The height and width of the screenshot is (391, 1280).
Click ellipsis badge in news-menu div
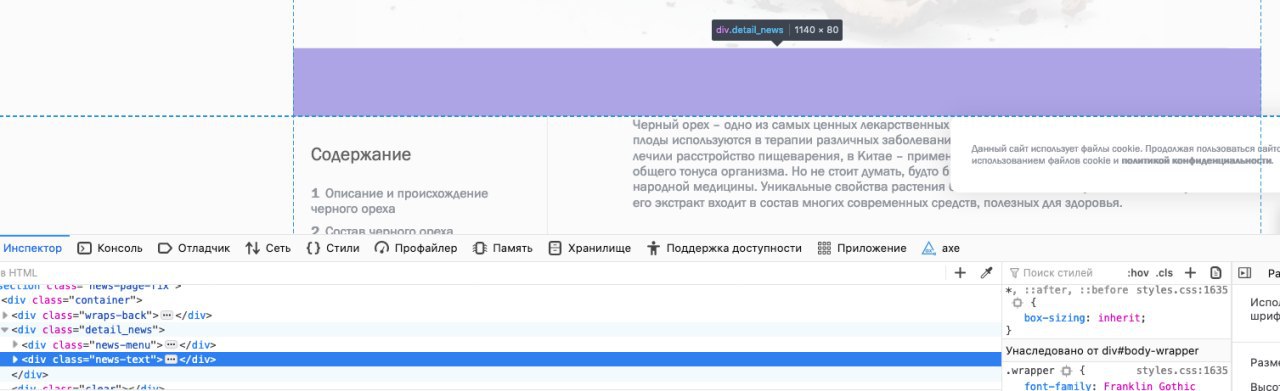[x=172, y=345]
